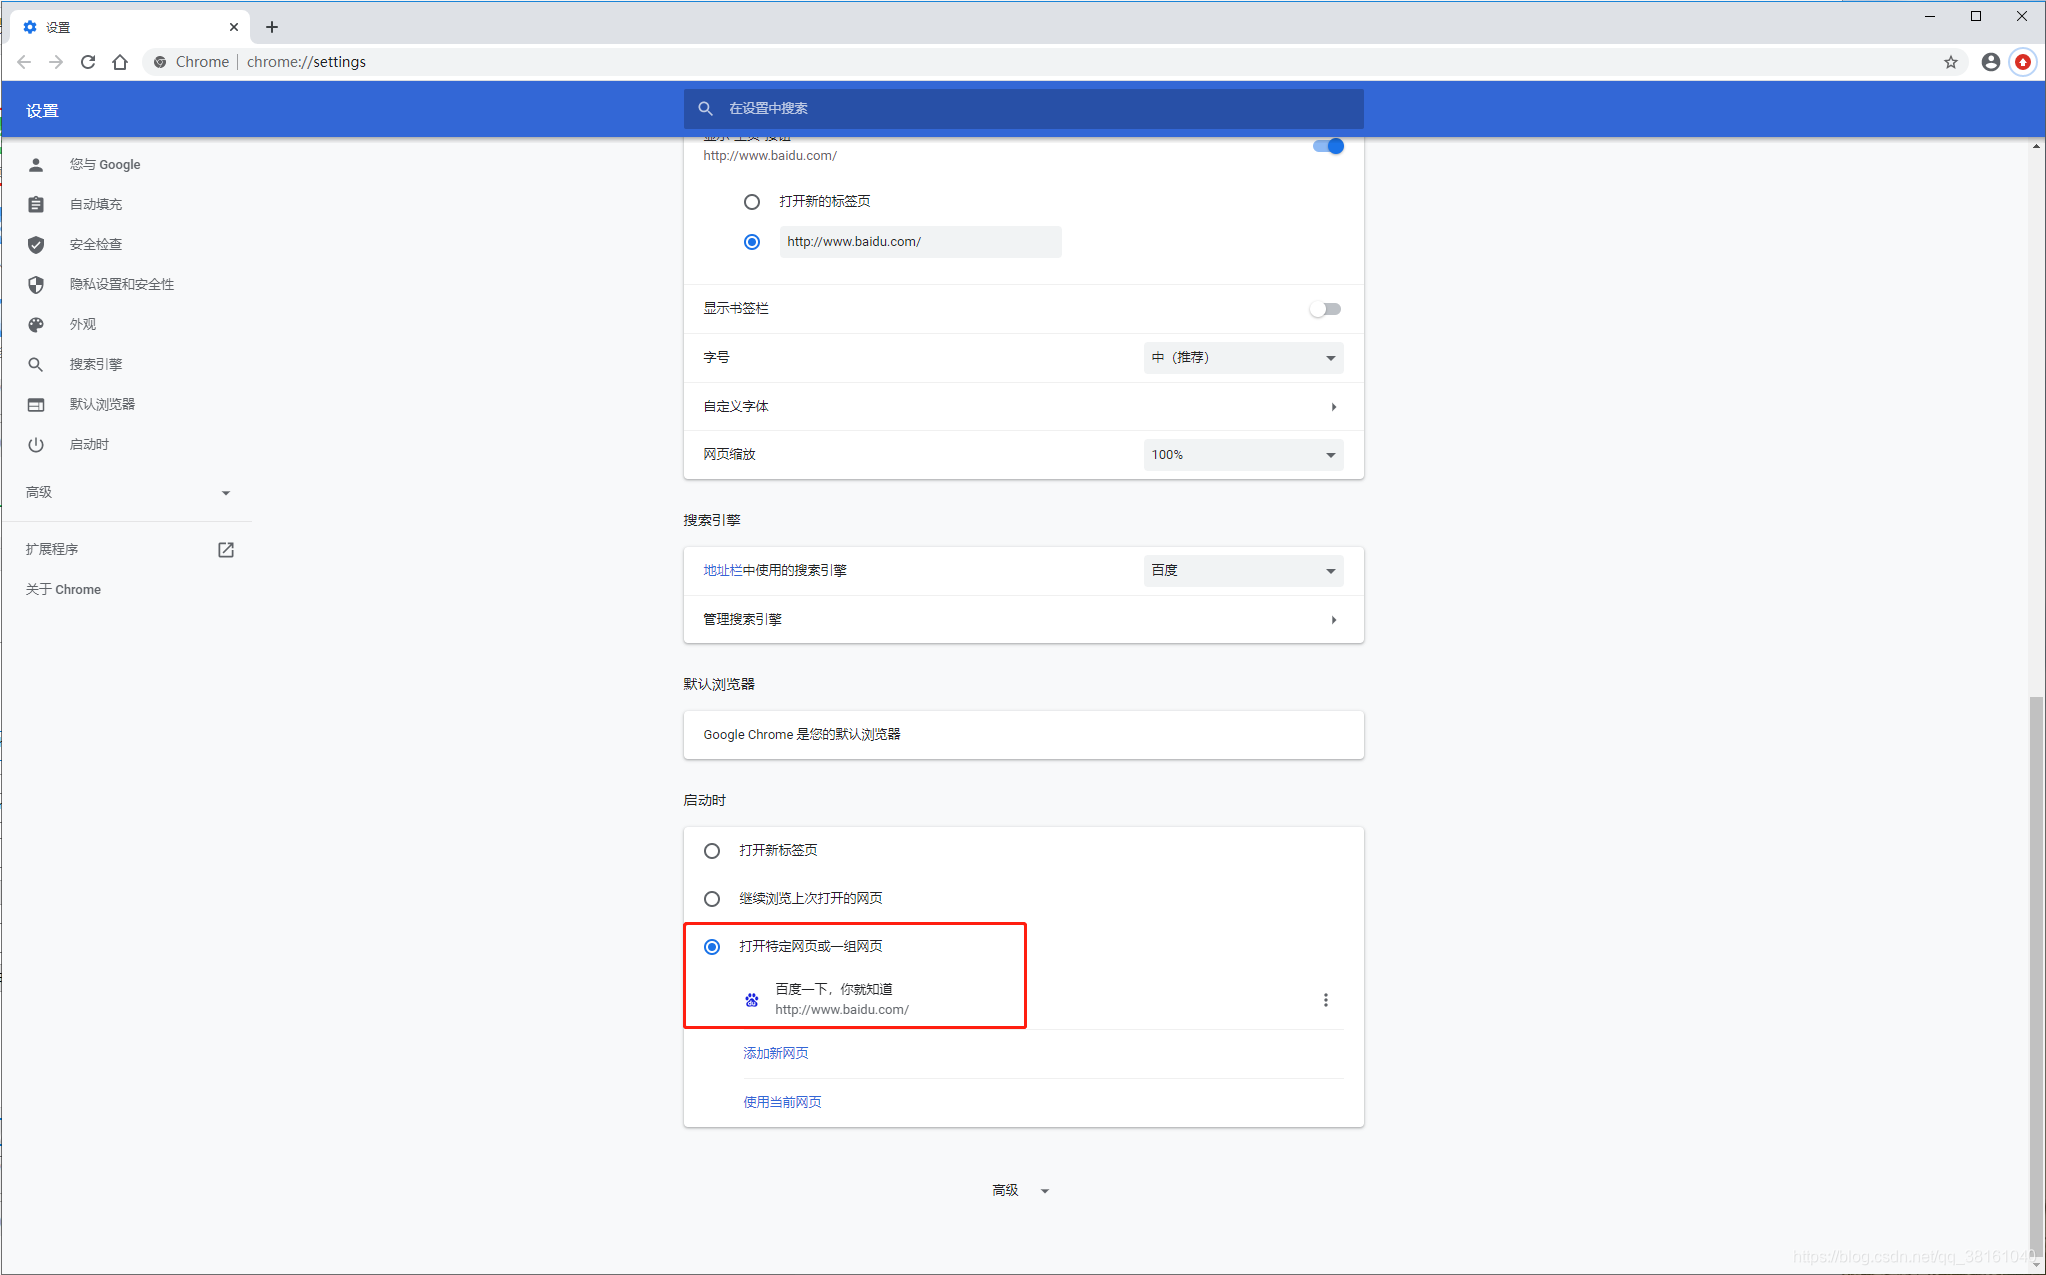Select the open new tab page radio on startup
Viewport: 2046px width, 1275px height.
click(x=712, y=851)
